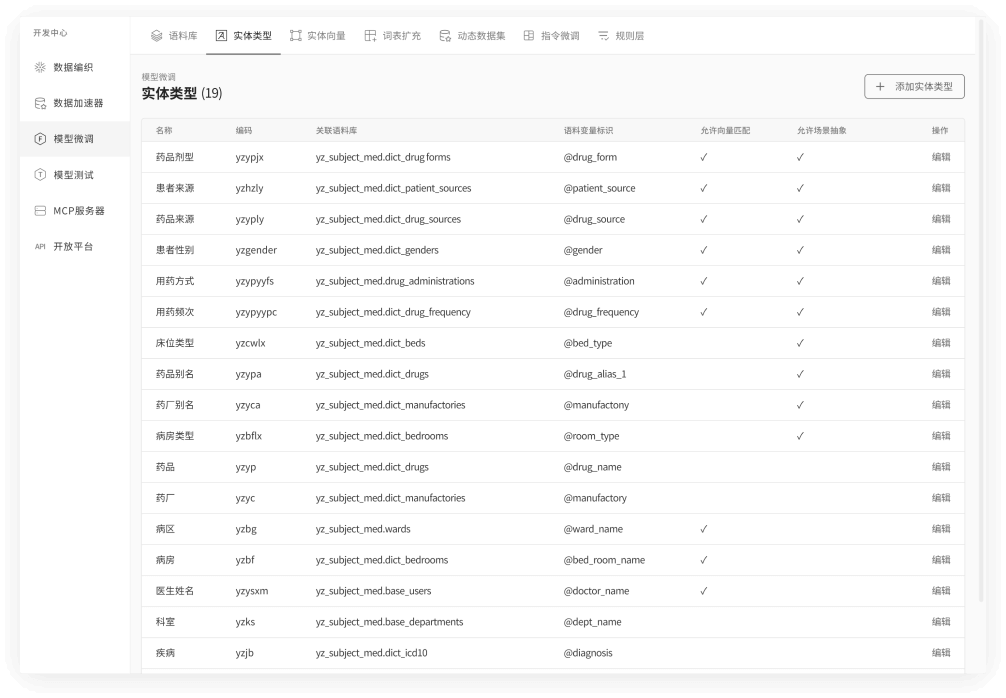
Task: Click the 模型测试 sidebar icon
Action: coord(40,175)
